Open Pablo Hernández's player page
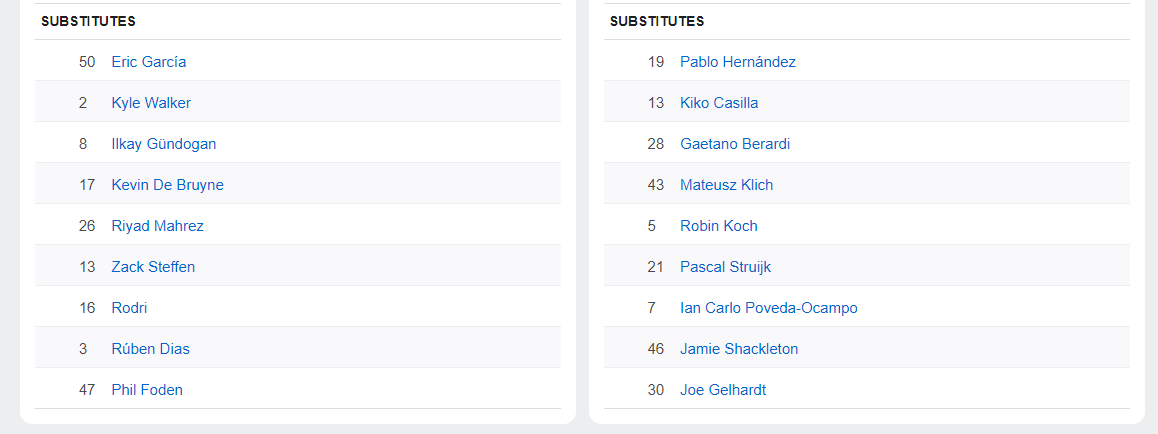This screenshot has width=1158, height=434. pos(737,62)
